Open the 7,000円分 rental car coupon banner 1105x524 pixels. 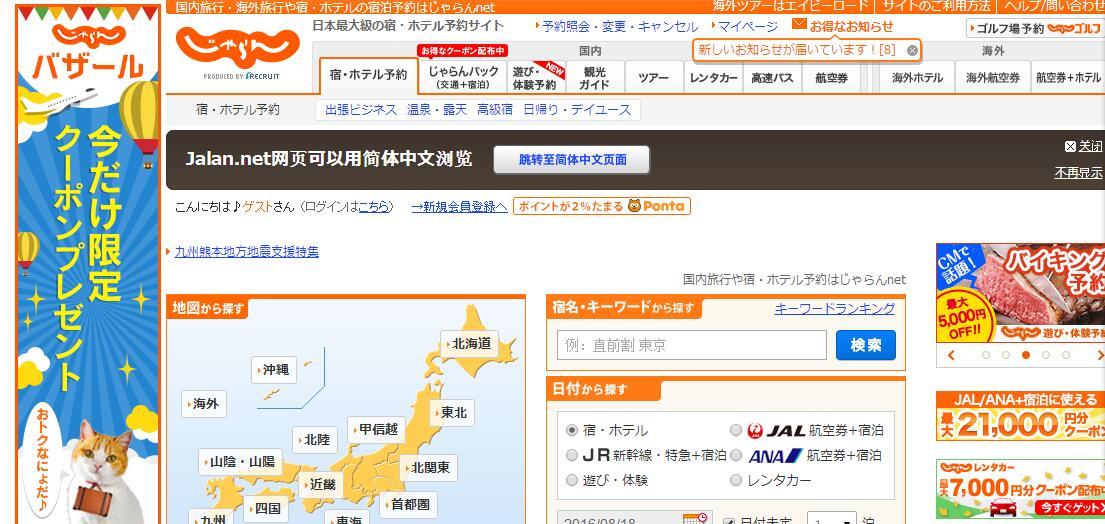tap(1020, 489)
